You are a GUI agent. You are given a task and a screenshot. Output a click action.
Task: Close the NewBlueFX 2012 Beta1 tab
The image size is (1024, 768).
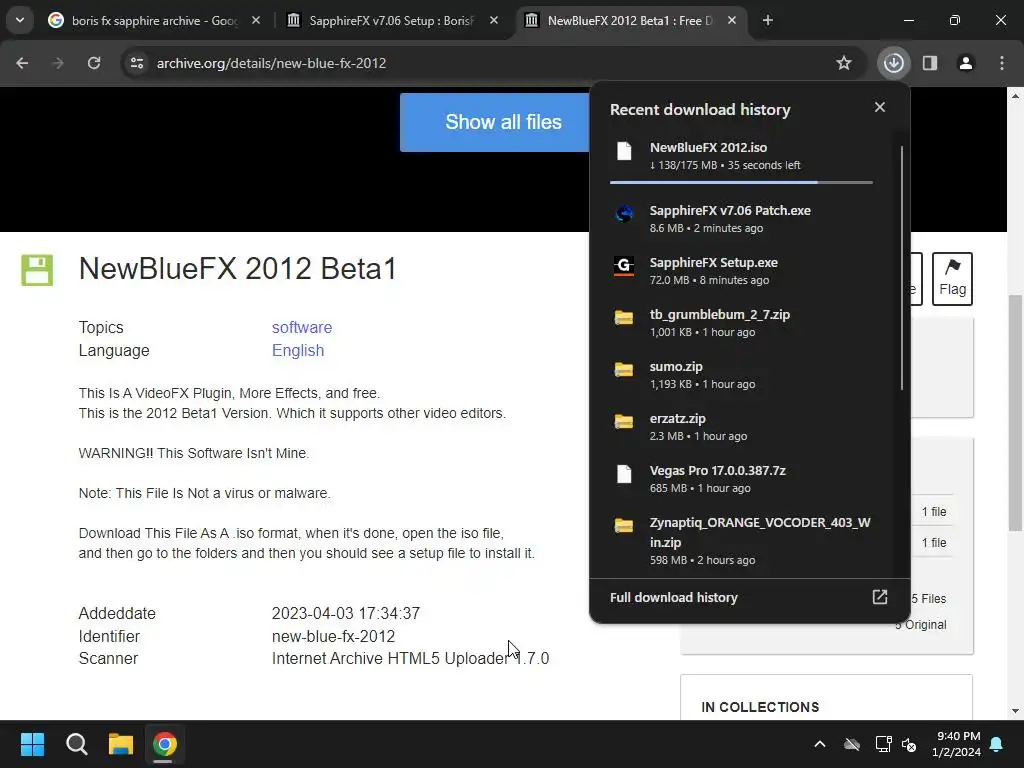[x=732, y=20]
